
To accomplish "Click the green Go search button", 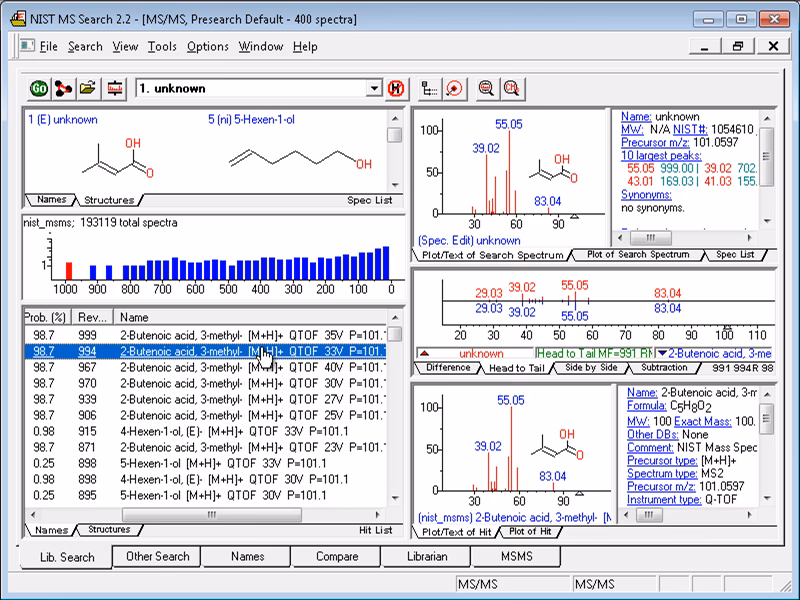I will pyautogui.click(x=39, y=88).
